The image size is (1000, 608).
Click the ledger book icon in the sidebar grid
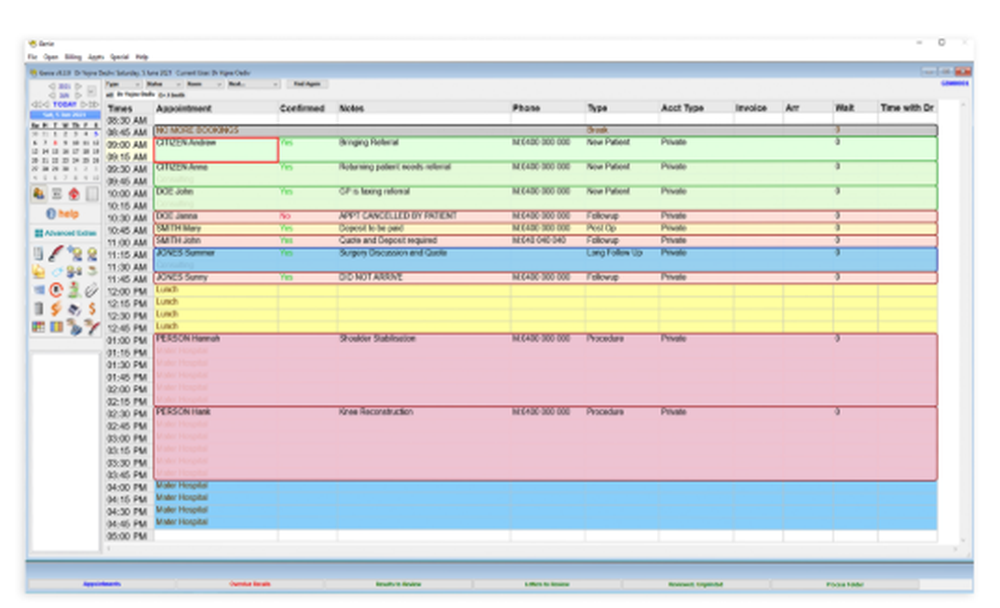pyautogui.click(x=37, y=252)
